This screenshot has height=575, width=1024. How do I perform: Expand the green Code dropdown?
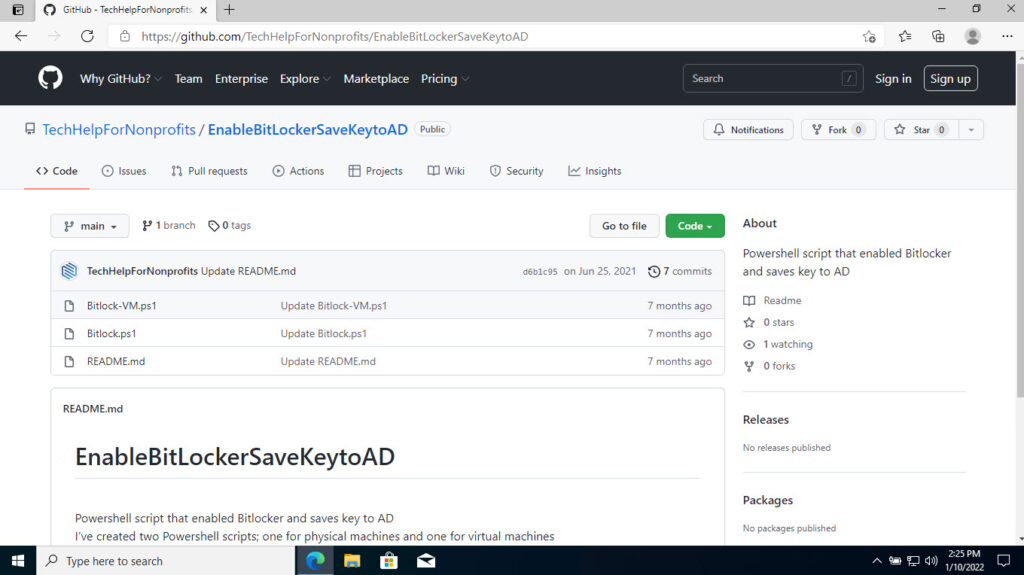[695, 225]
